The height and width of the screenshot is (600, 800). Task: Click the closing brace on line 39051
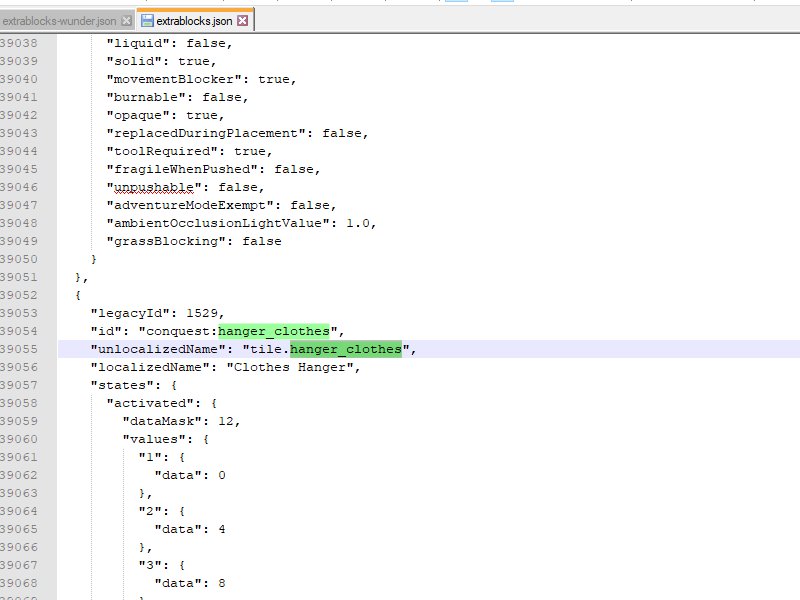click(78, 277)
